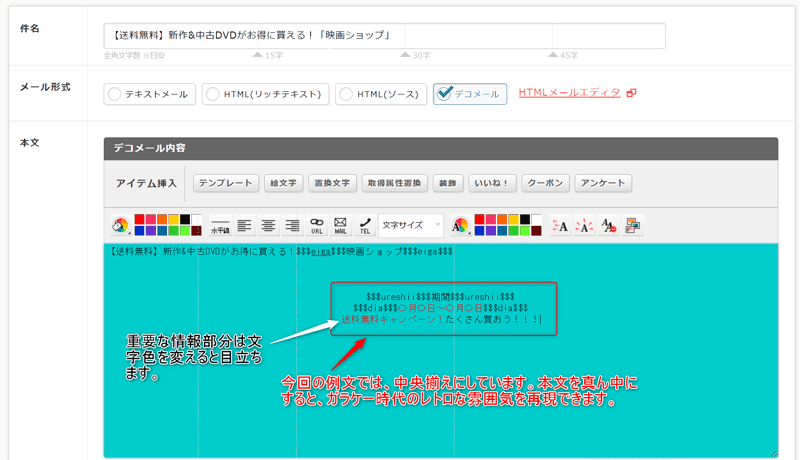800x460 pixels.
Task: Align text to the right
Action: pyautogui.click(x=292, y=225)
